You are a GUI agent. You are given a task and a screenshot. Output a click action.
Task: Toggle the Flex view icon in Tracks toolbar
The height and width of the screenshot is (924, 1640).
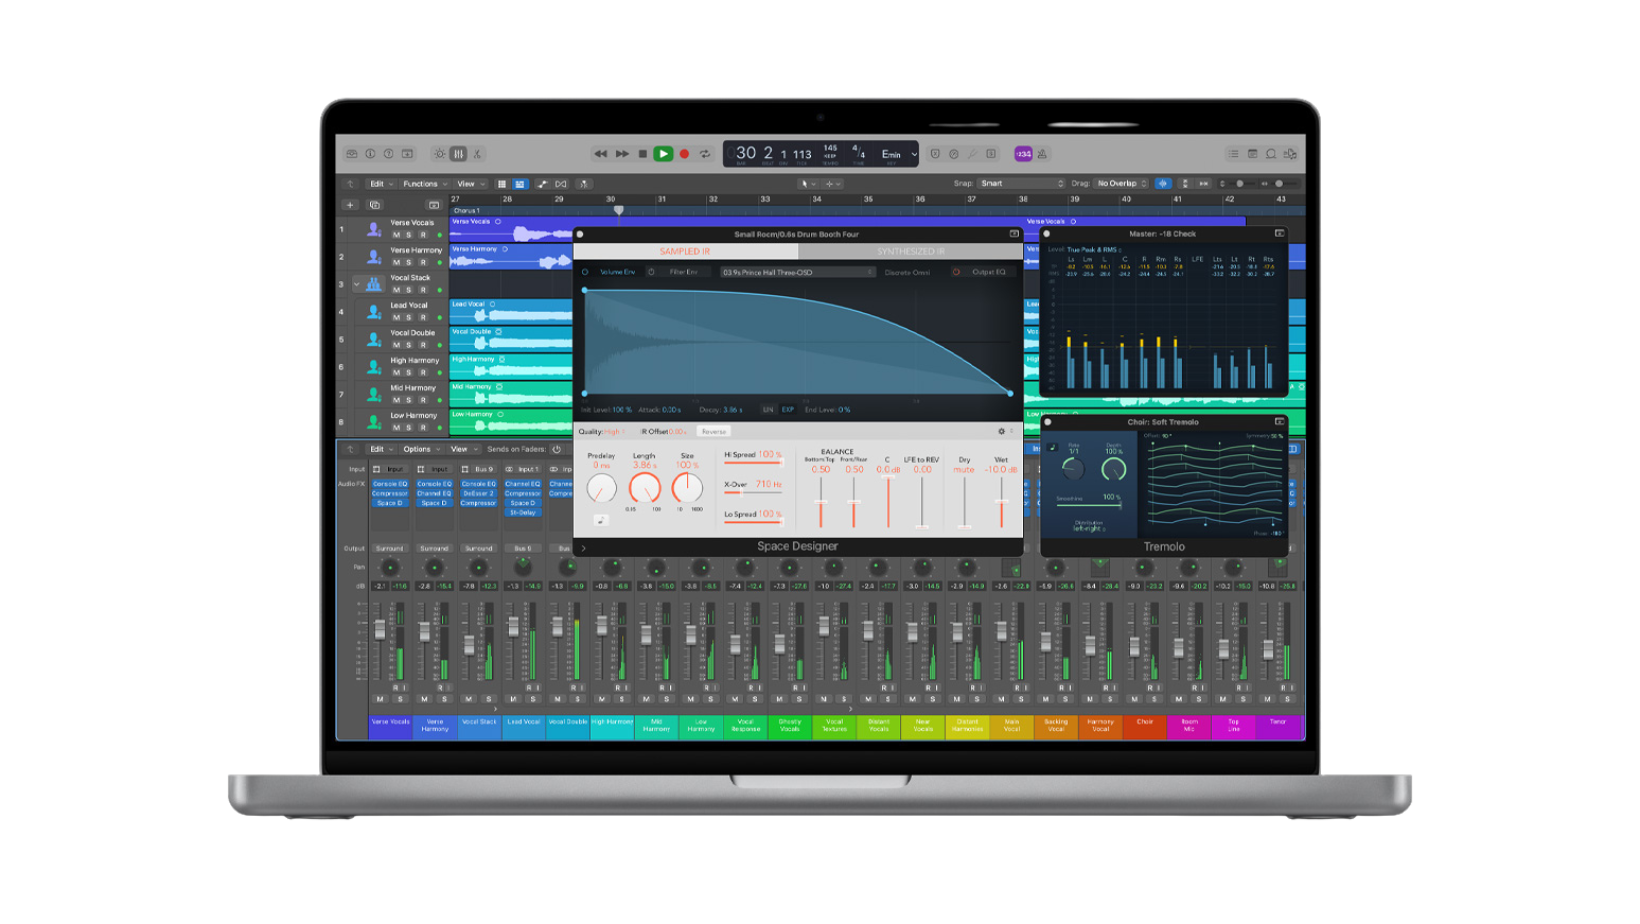click(x=561, y=184)
